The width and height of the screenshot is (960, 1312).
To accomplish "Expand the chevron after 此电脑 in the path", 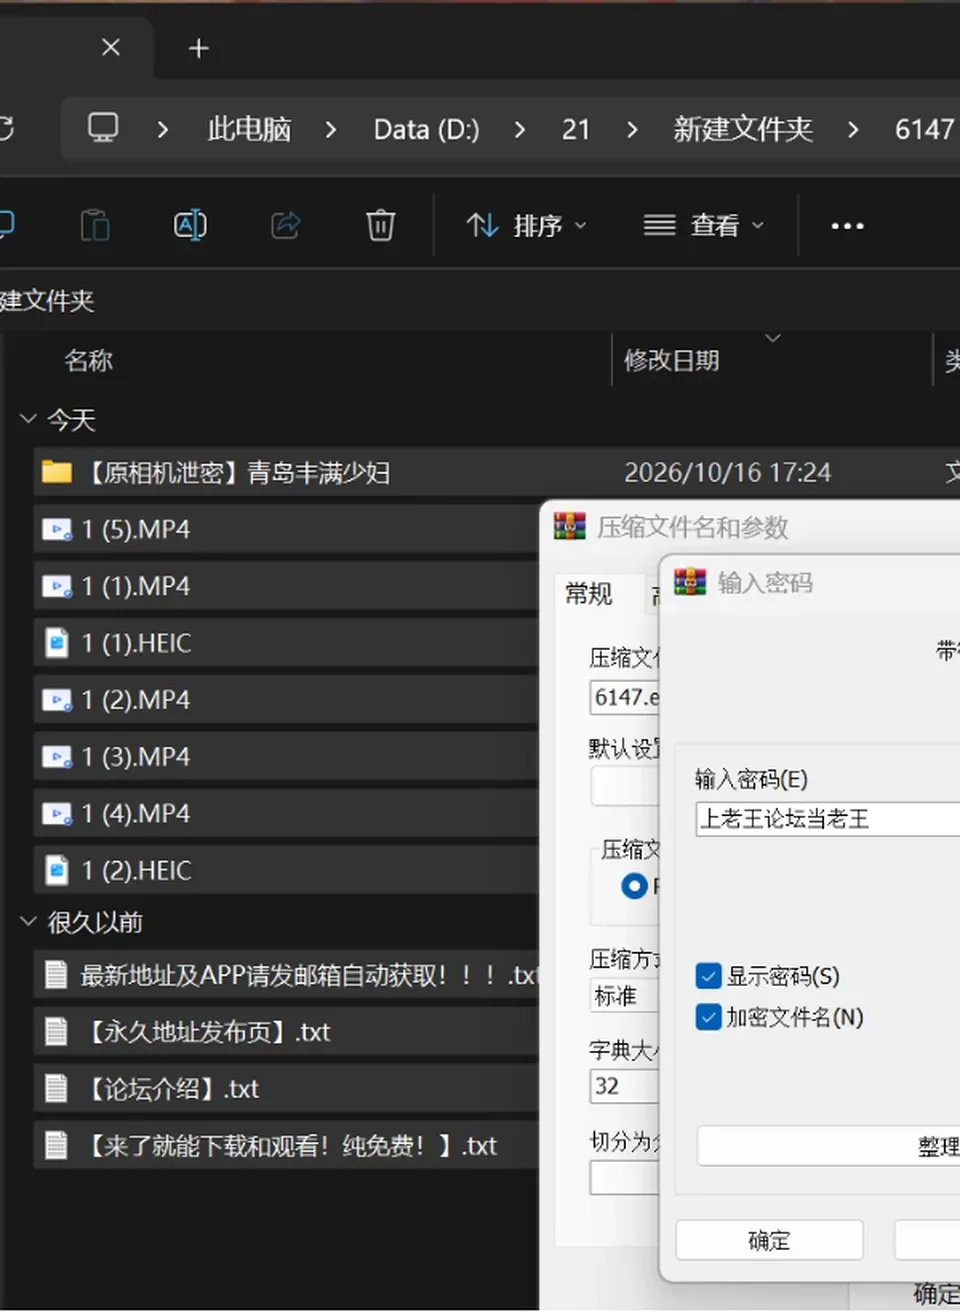I will point(331,129).
